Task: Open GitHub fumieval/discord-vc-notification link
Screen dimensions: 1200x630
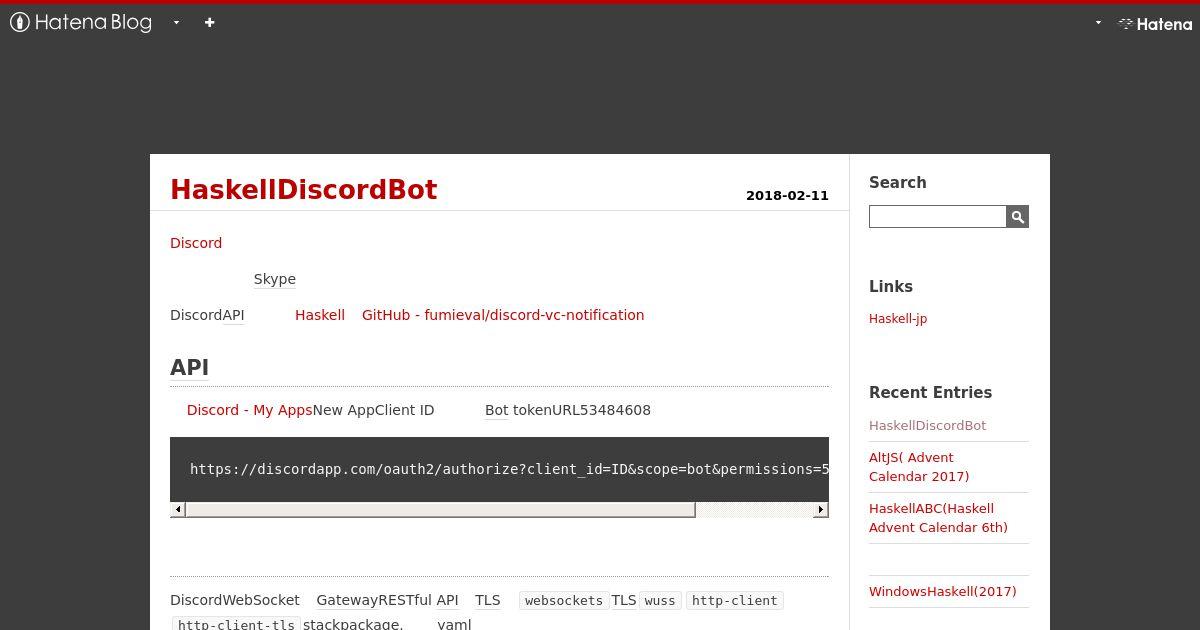Action: pos(503,315)
